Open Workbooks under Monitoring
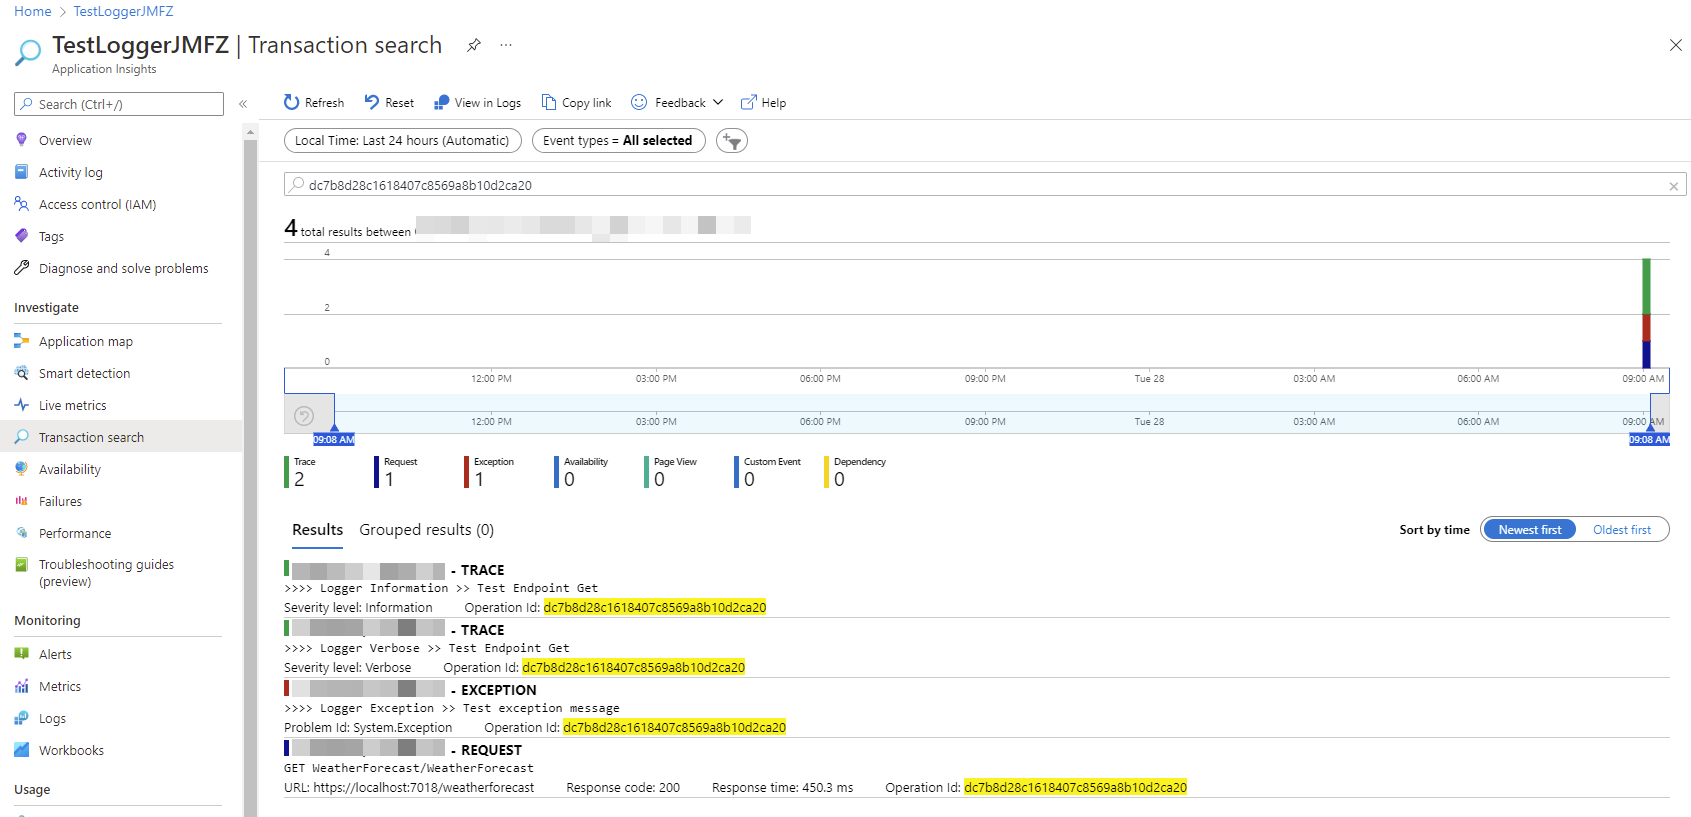The image size is (1691, 817). pyautogui.click(x=71, y=751)
